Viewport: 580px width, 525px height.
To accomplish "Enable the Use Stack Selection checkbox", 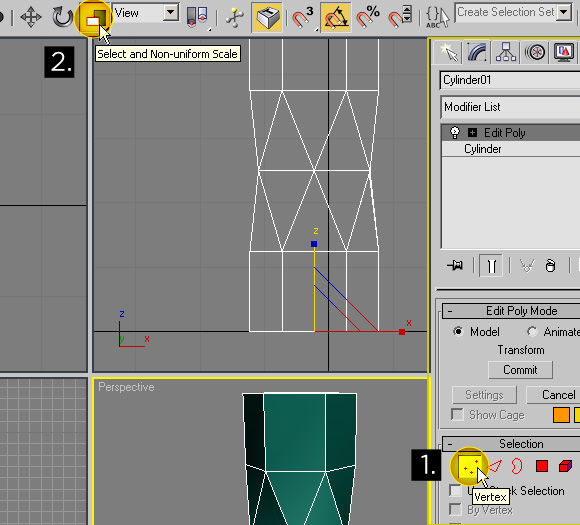I will coord(455,490).
